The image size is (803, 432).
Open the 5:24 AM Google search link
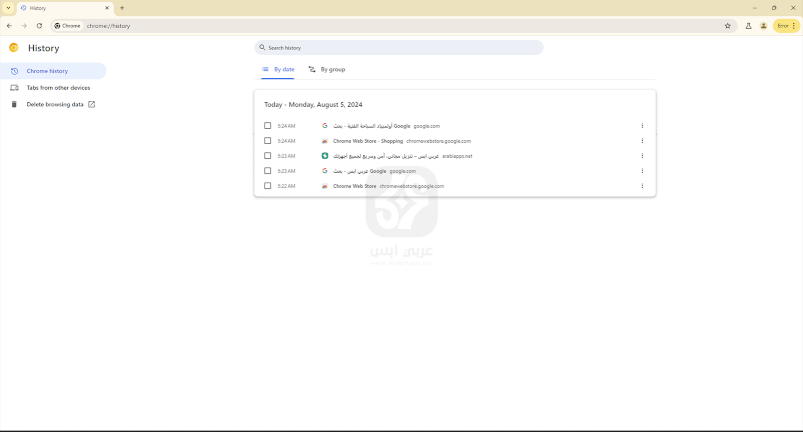[372, 126]
